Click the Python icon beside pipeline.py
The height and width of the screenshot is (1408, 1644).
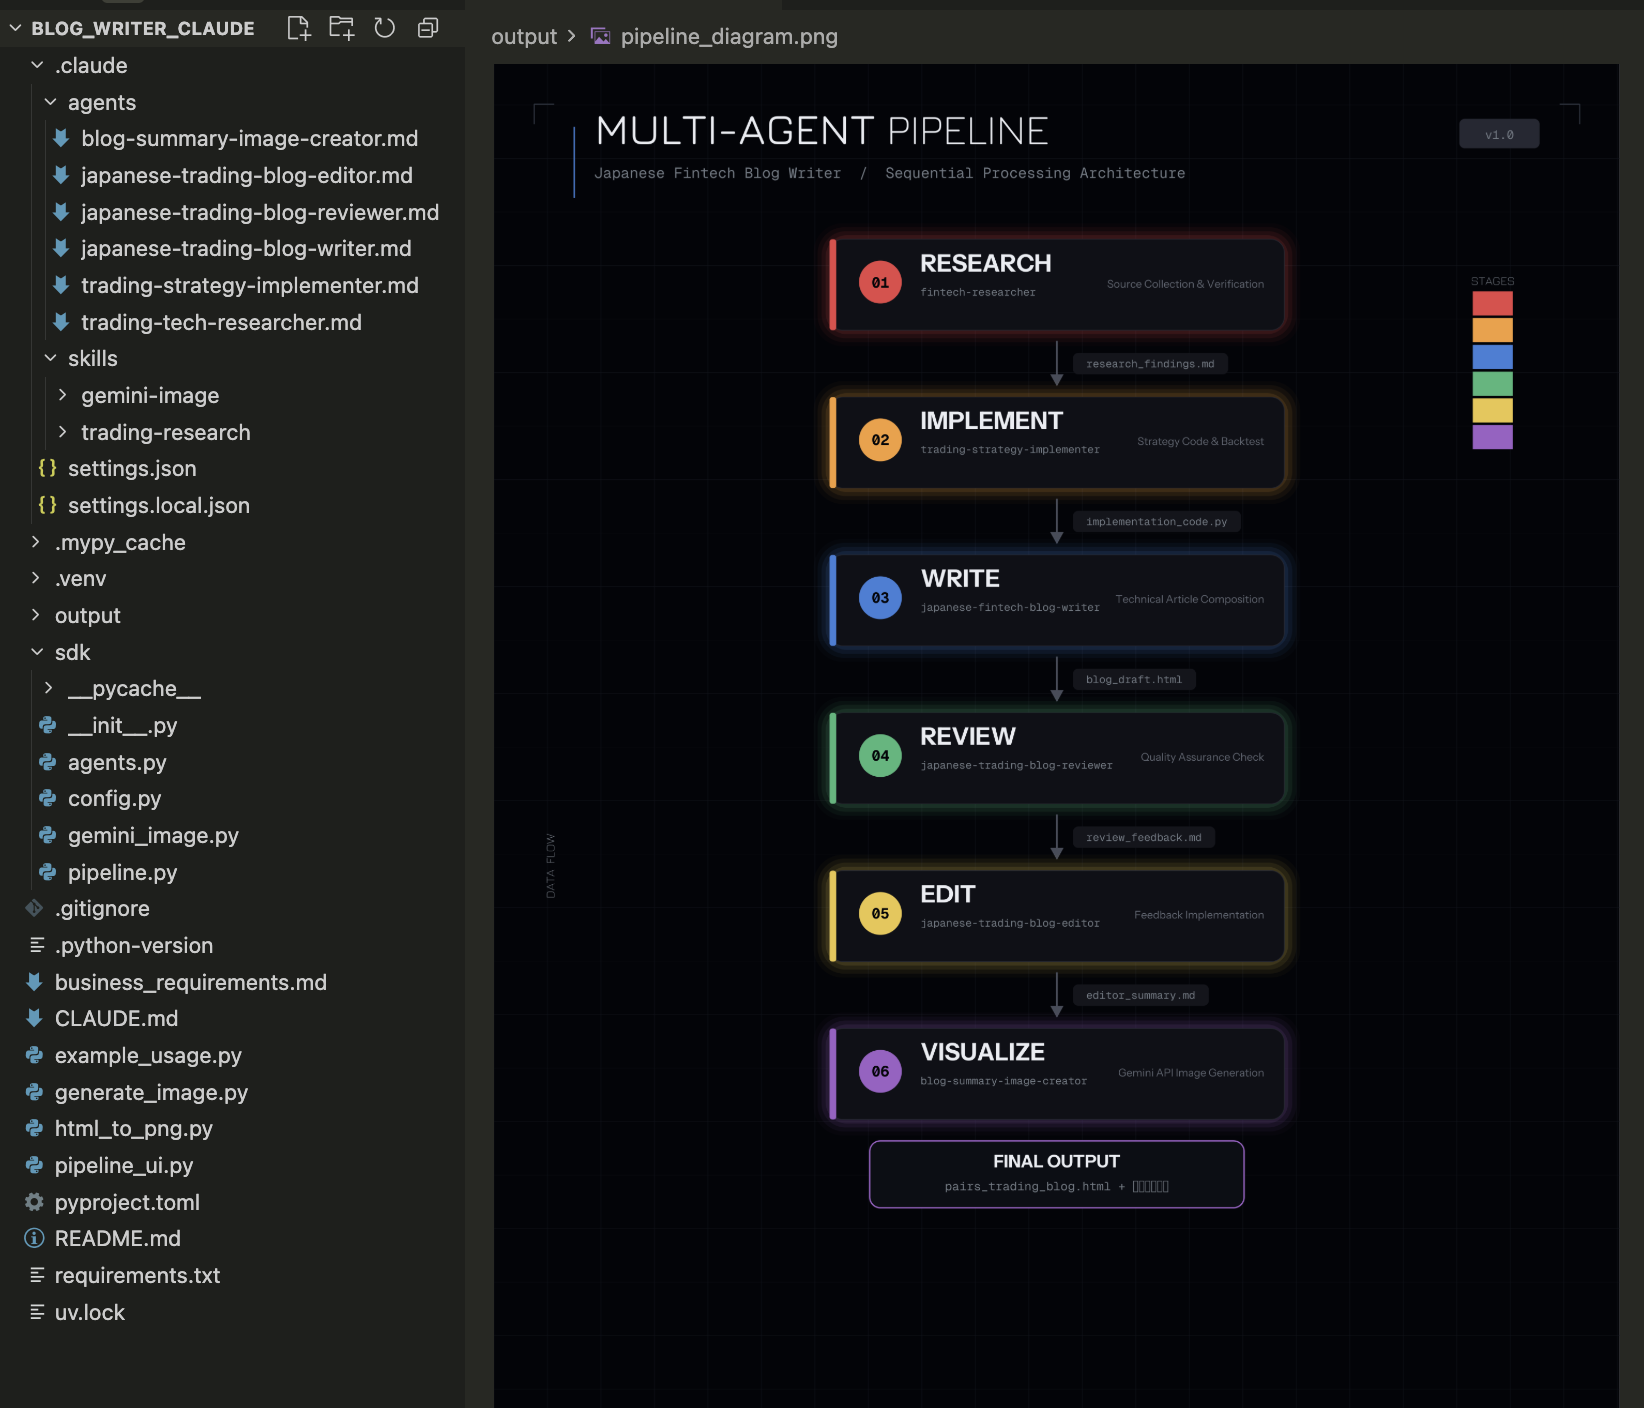point(47,872)
